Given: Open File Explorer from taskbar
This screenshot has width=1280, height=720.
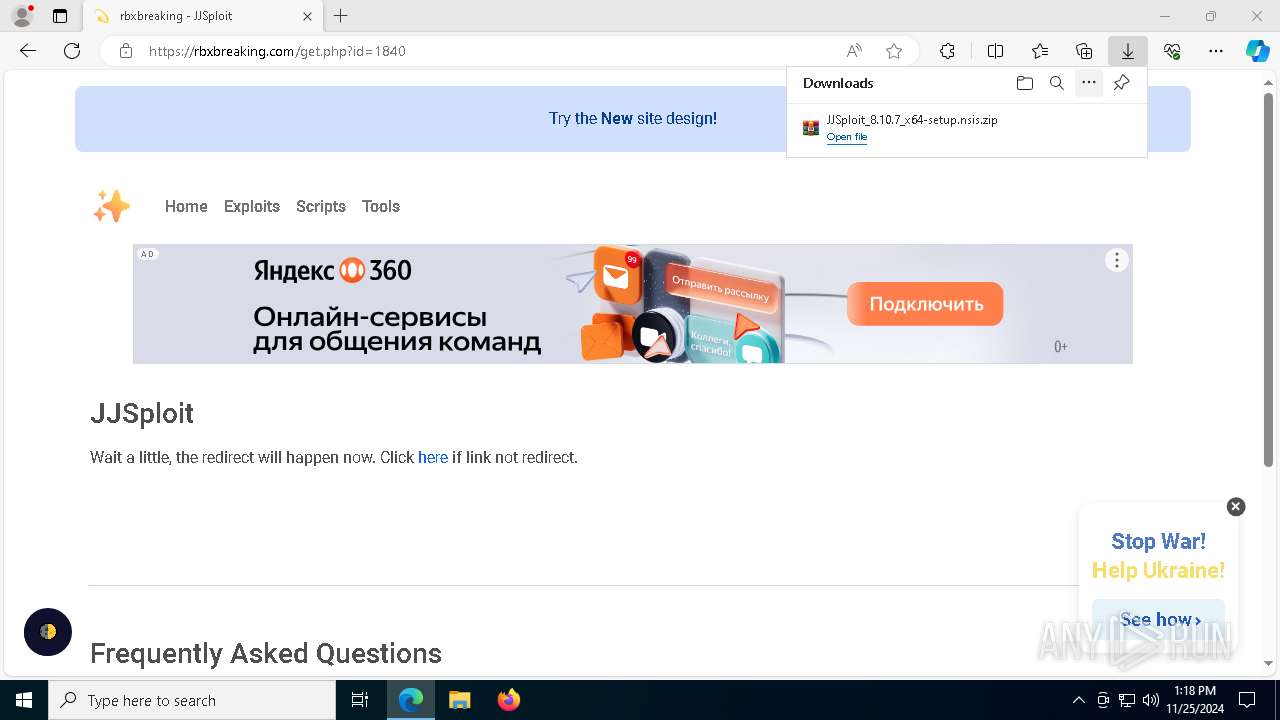Looking at the screenshot, I should [459, 700].
